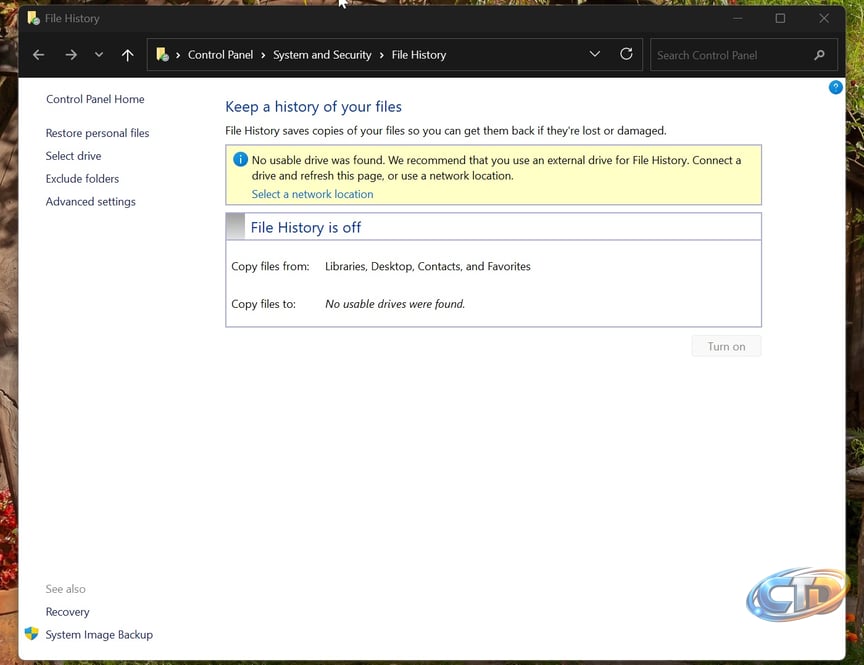Screen dimensions: 864x665
Task: Click the info icon in yellow notice
Action: click(x=240, y=159)
